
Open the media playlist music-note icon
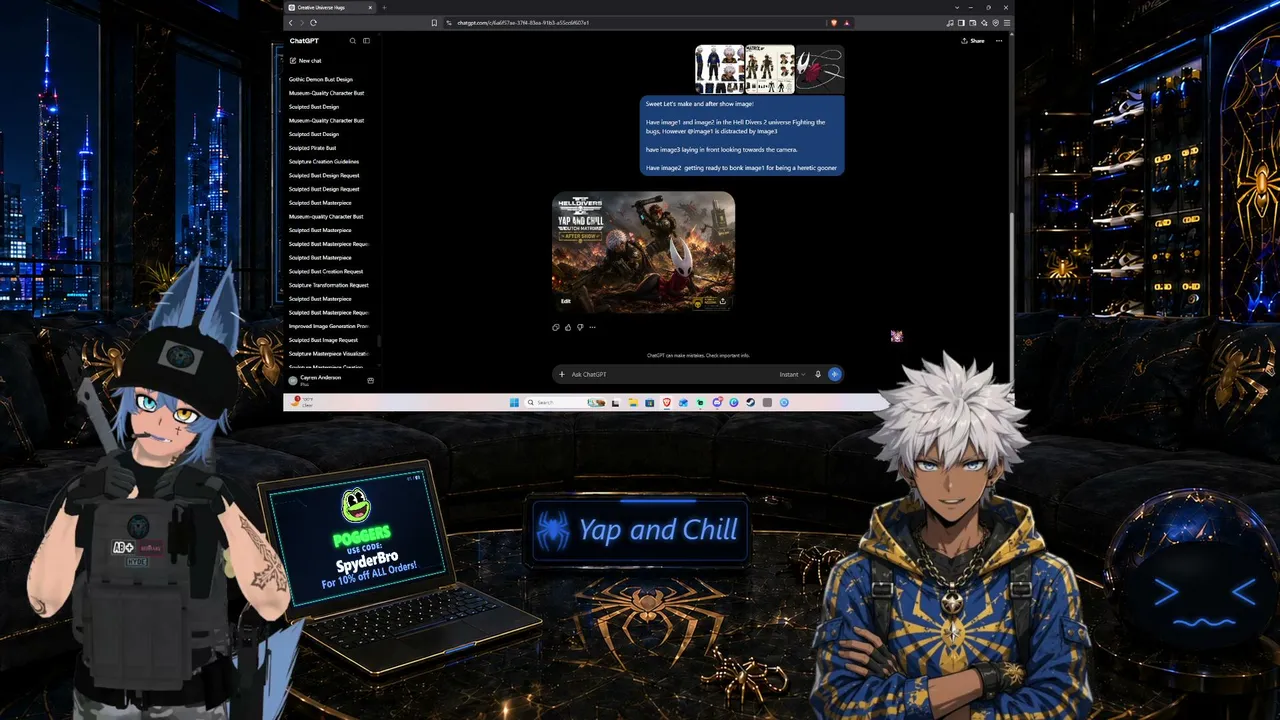coord(950,23)
